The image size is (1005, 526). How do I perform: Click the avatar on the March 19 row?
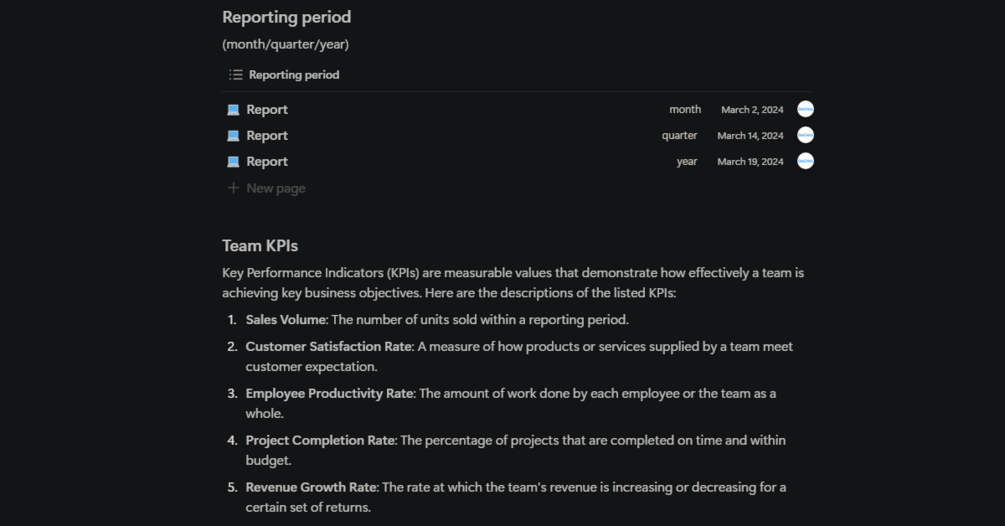point(805,162)
